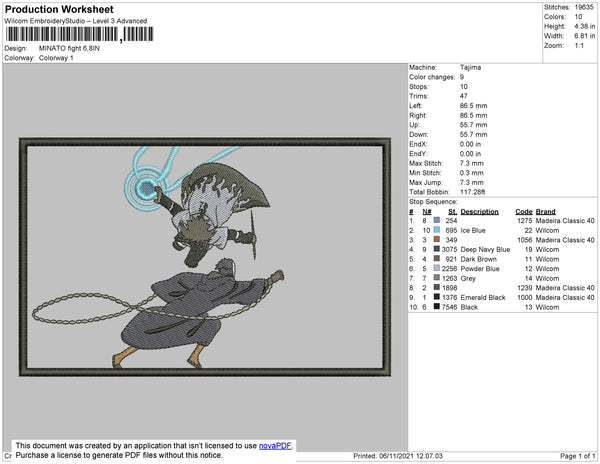This screenshot has width=600, height=464.
Task: Select the Powder Blue thread swatch
Action: click(x=437, y=268)
